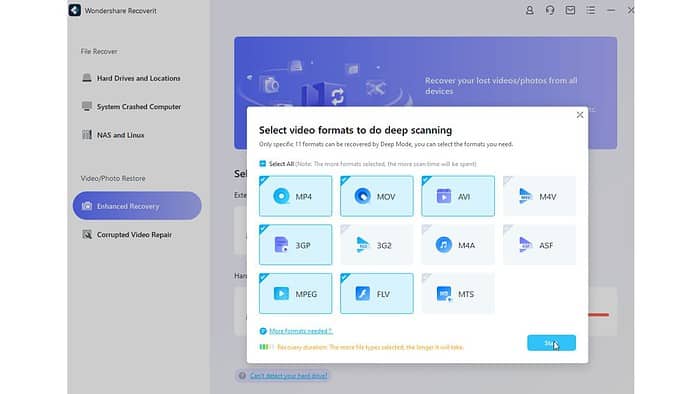
Task: Click the Video/Photo Restore section label
Action: click(x=113, y=178)
